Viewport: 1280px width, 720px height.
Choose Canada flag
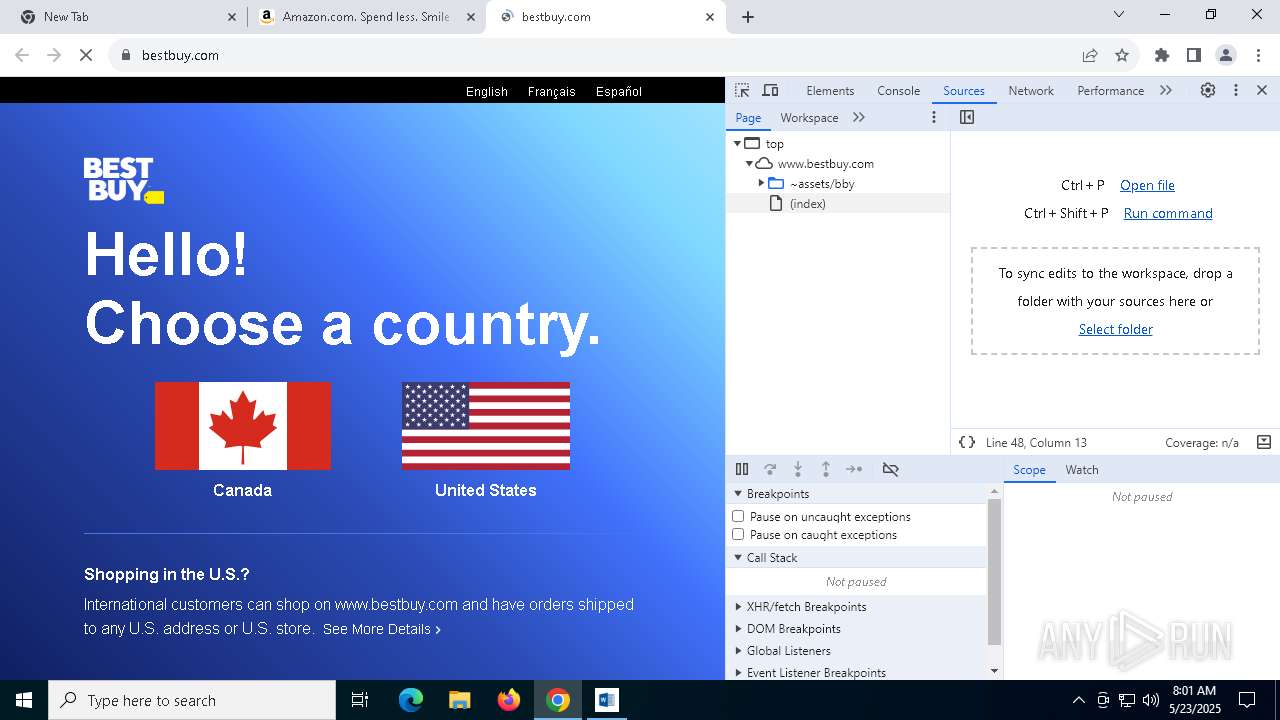point(242,426)
